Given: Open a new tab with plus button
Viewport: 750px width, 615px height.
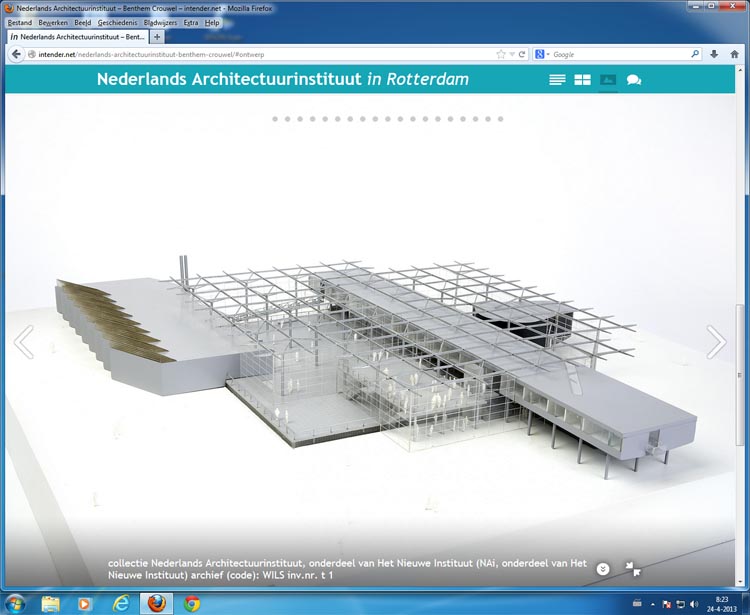Looking at the screenshot, I should [x=157, y=37].
